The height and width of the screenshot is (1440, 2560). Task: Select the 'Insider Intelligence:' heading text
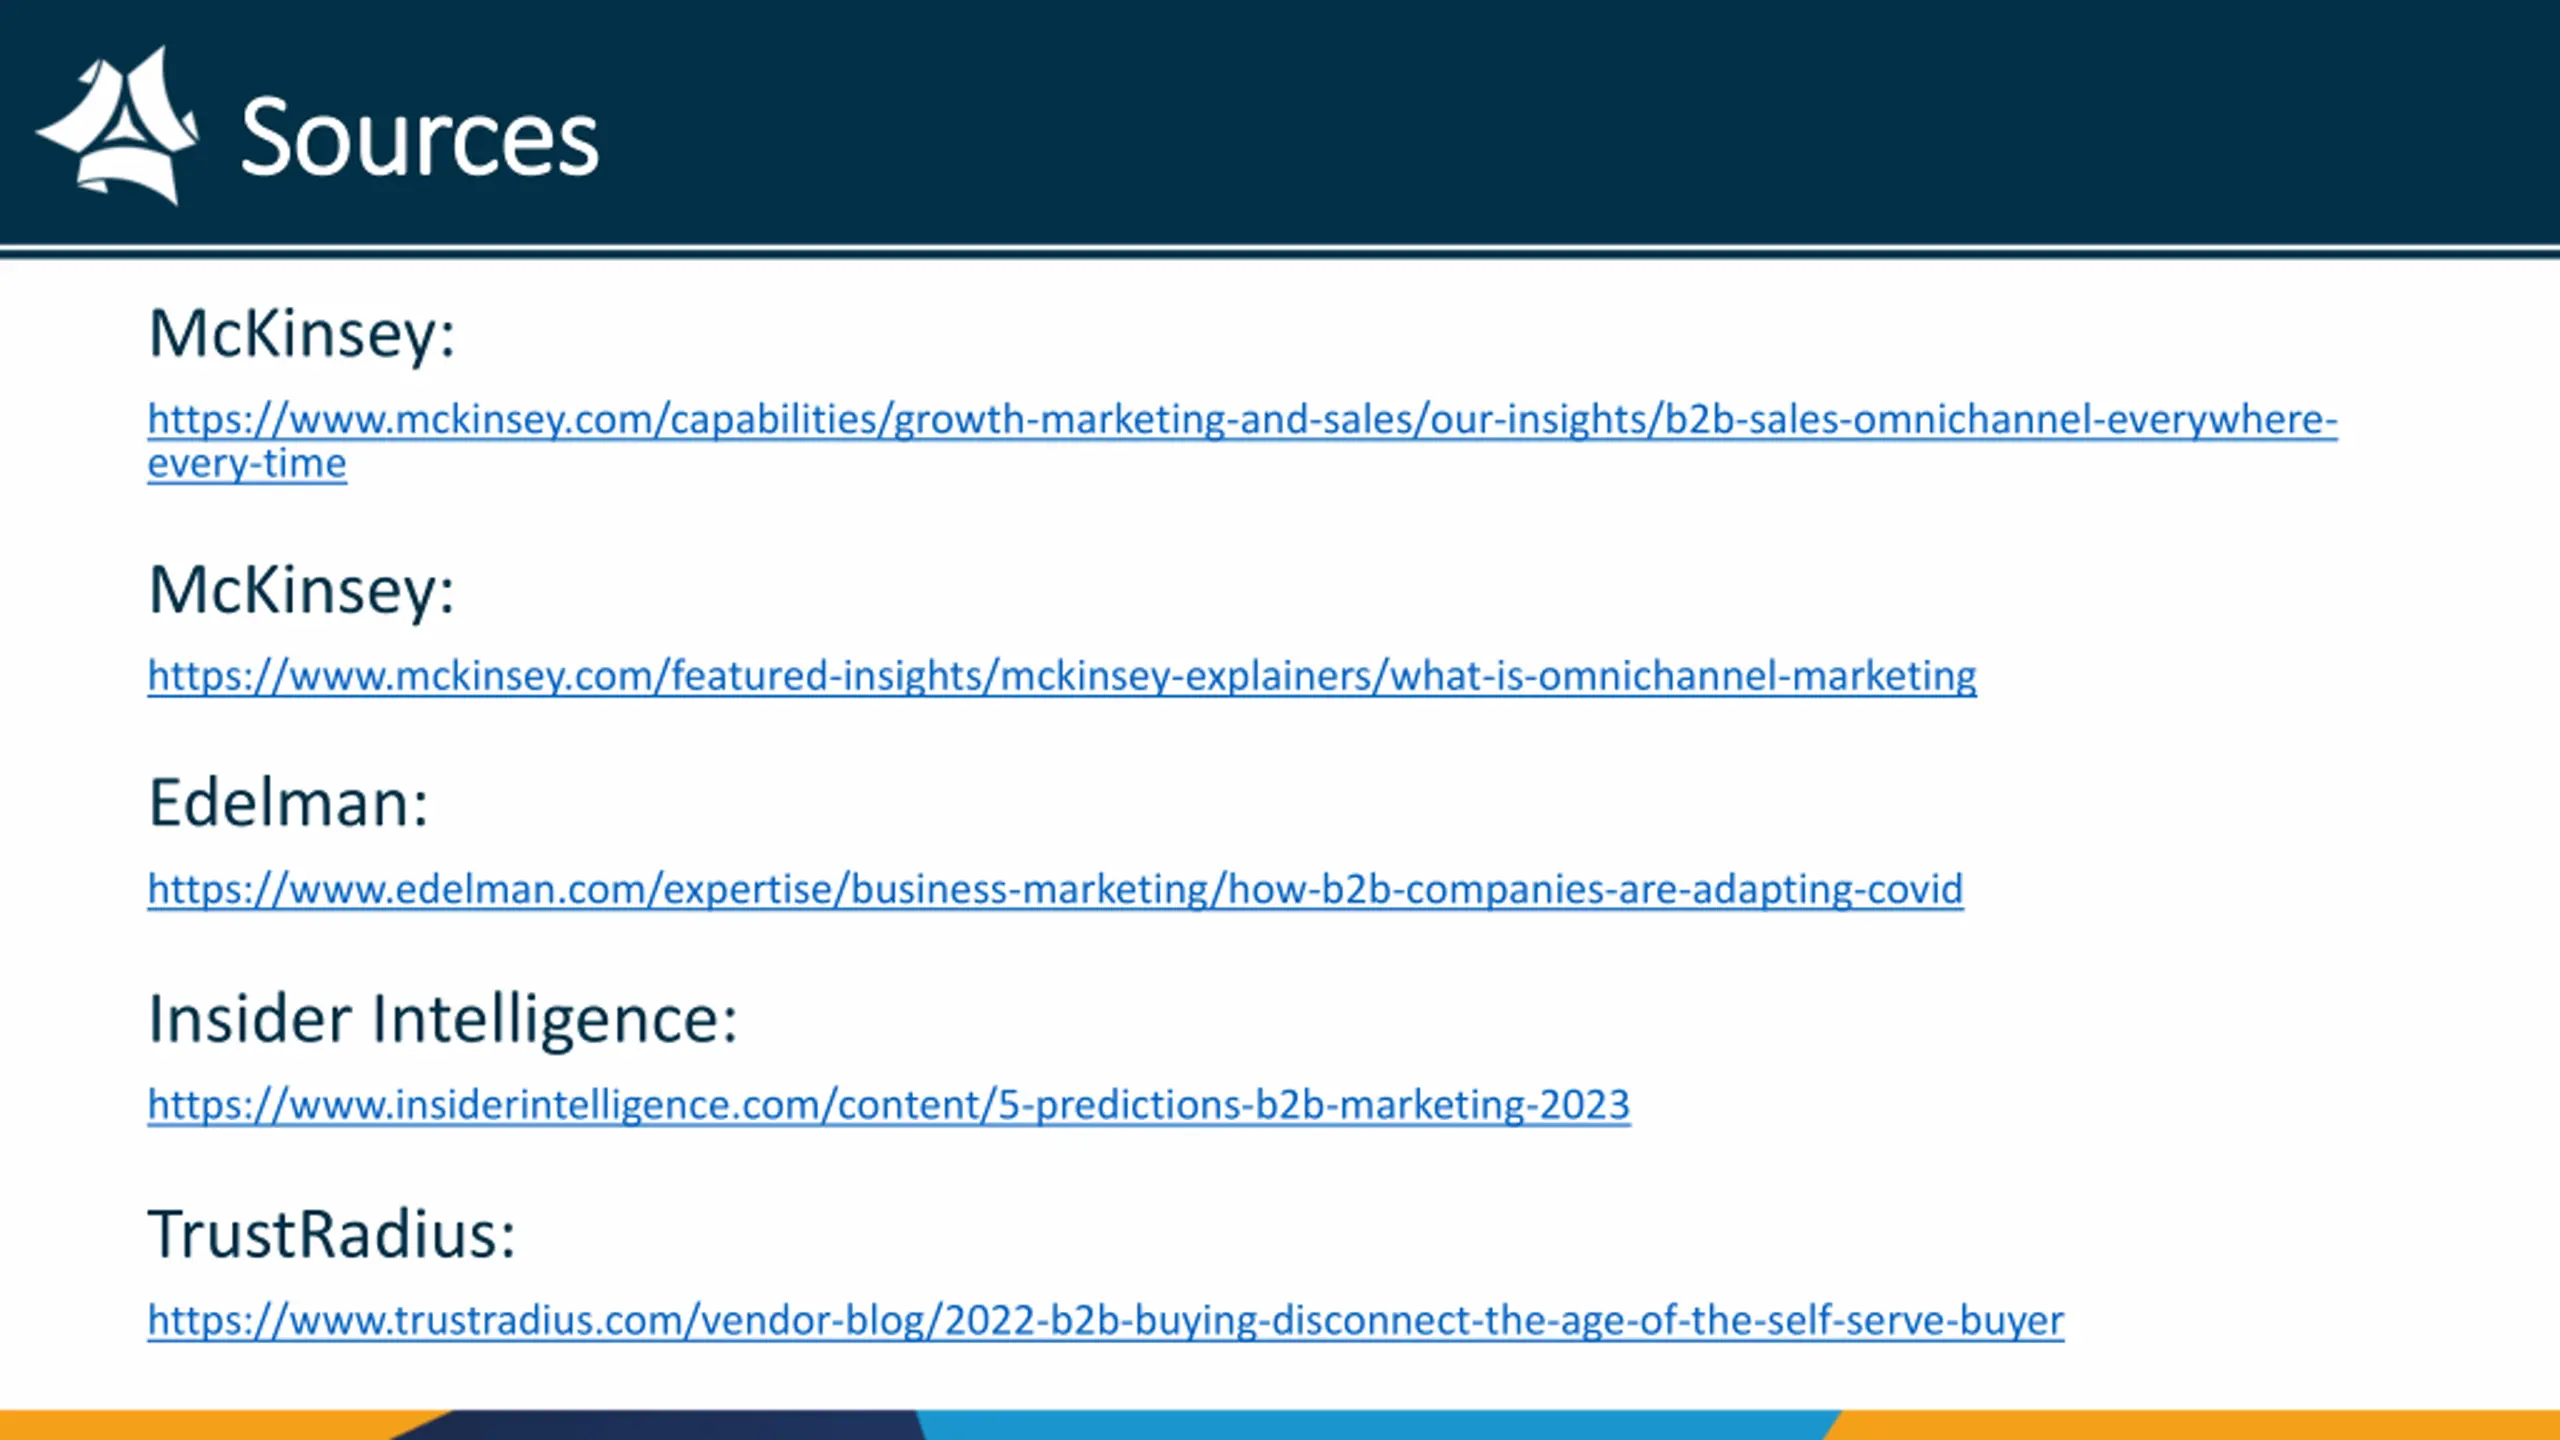(443, 1020)
